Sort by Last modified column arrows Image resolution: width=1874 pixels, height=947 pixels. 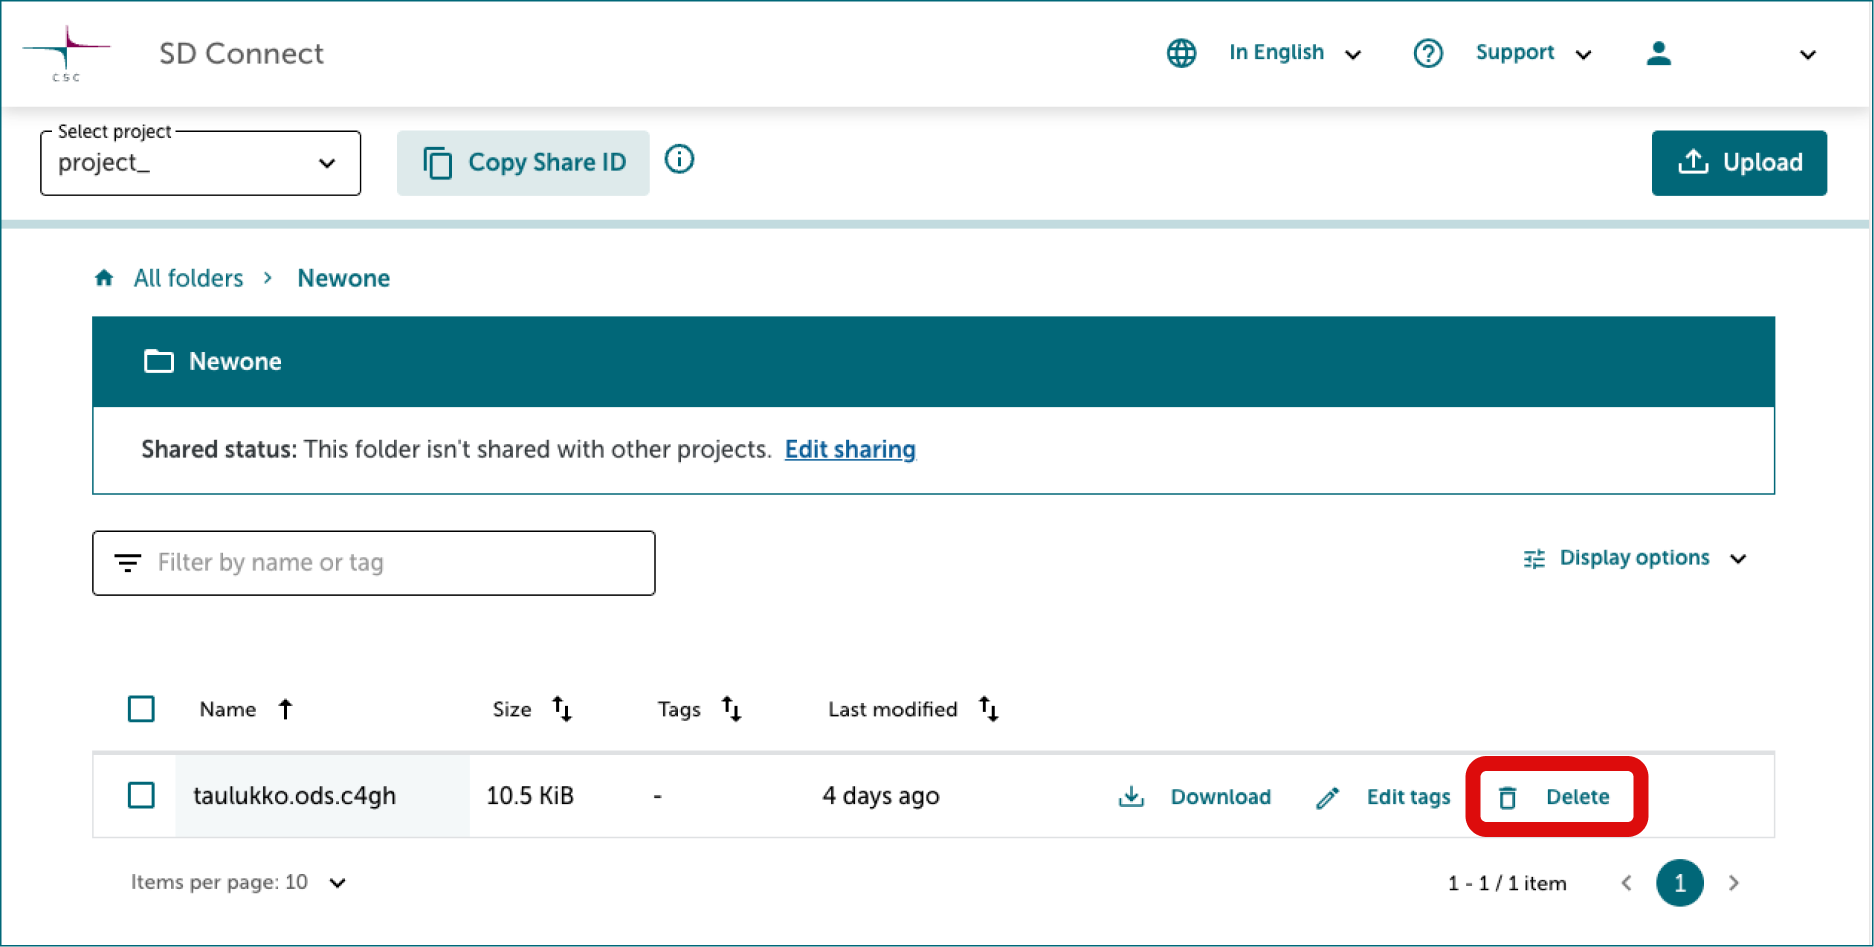989,709
